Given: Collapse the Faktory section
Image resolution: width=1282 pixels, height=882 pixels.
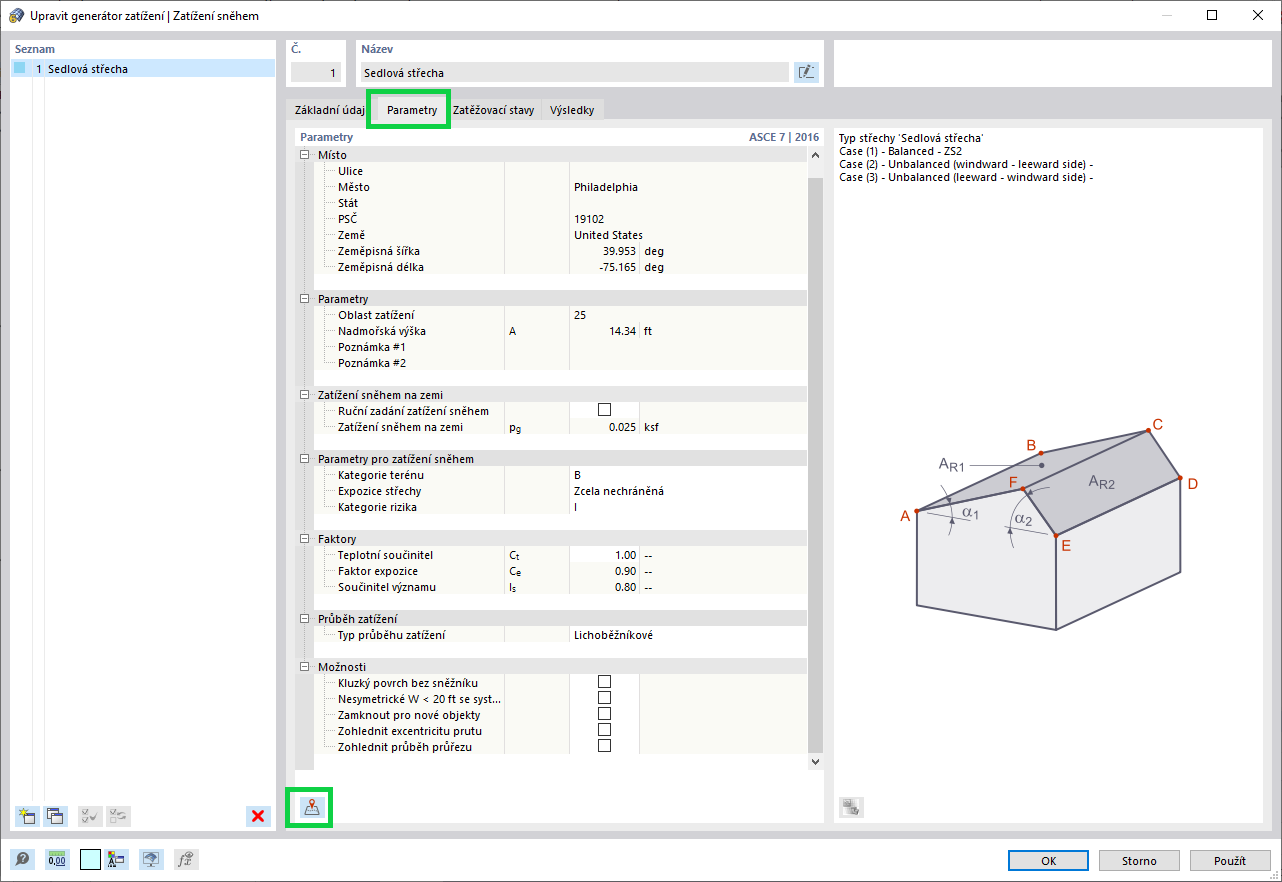Looking at the screenshot, I should pyautogui.click(x=304, y=537).
